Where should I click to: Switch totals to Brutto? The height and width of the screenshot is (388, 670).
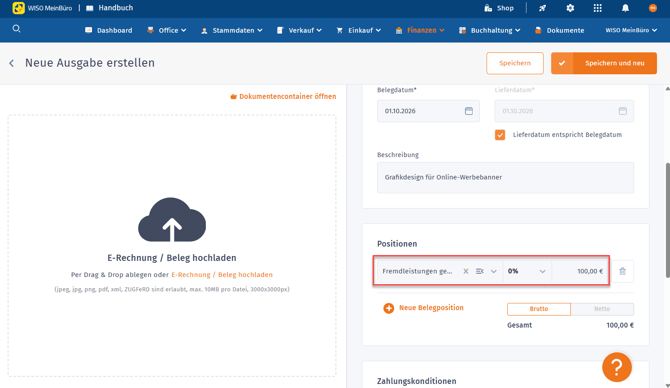(x=539, y=309)
